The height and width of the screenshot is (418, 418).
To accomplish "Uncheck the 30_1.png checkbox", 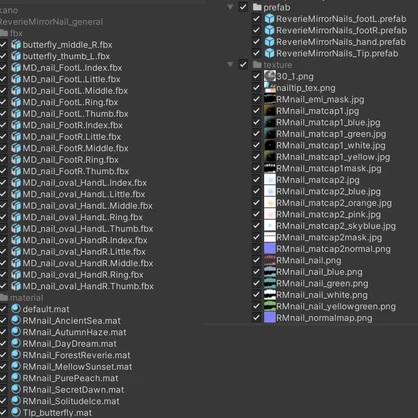I will click(256, 76).
